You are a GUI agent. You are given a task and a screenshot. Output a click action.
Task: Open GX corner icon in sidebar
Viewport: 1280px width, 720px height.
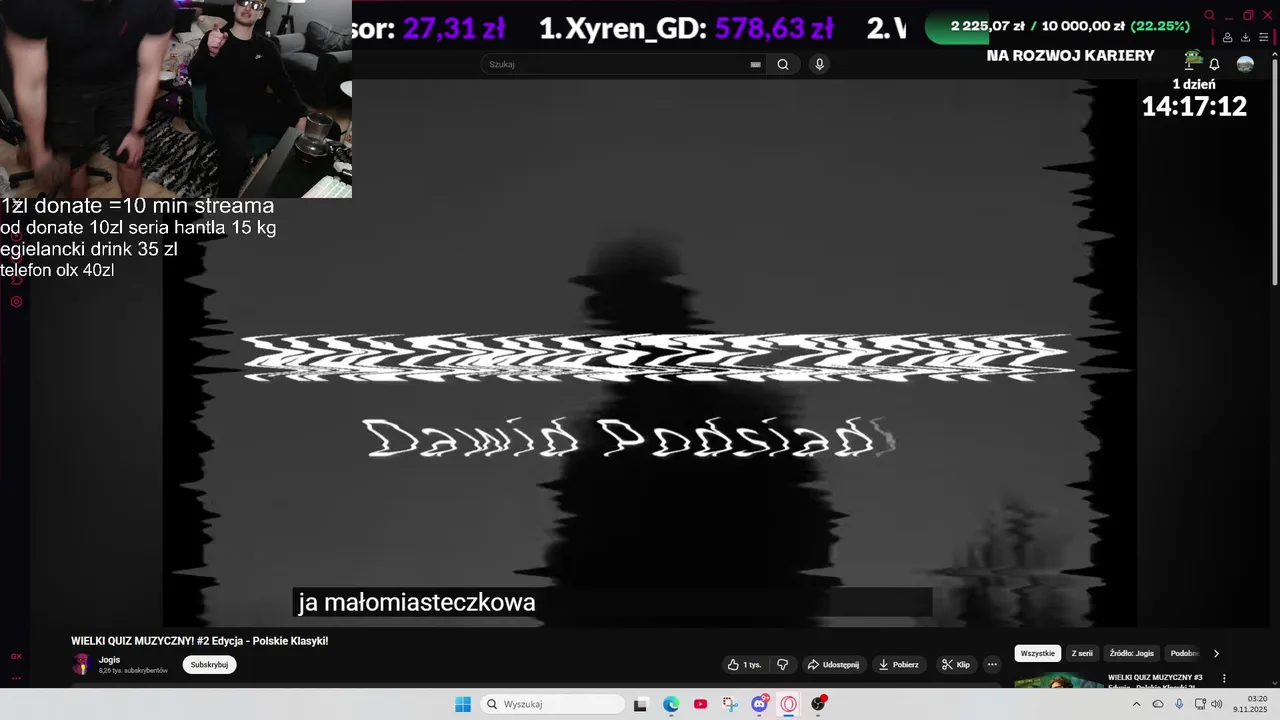tap(16, 657)
